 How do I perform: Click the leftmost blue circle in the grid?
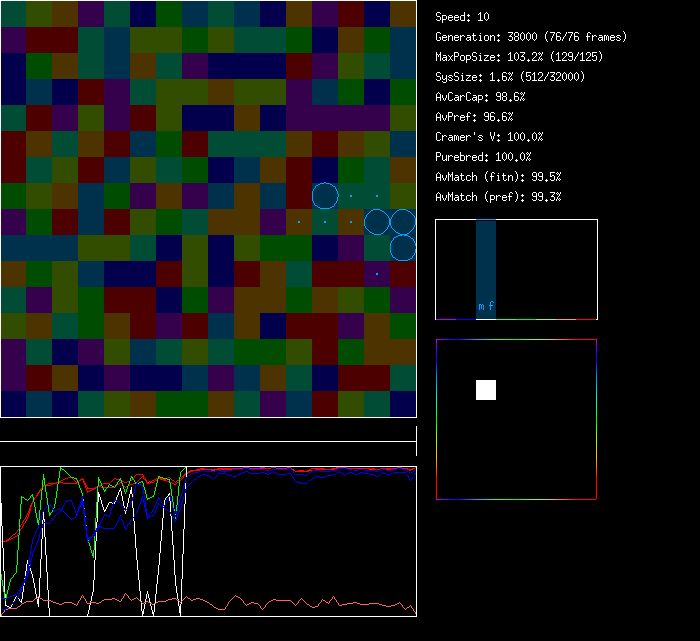pos(325,196)
